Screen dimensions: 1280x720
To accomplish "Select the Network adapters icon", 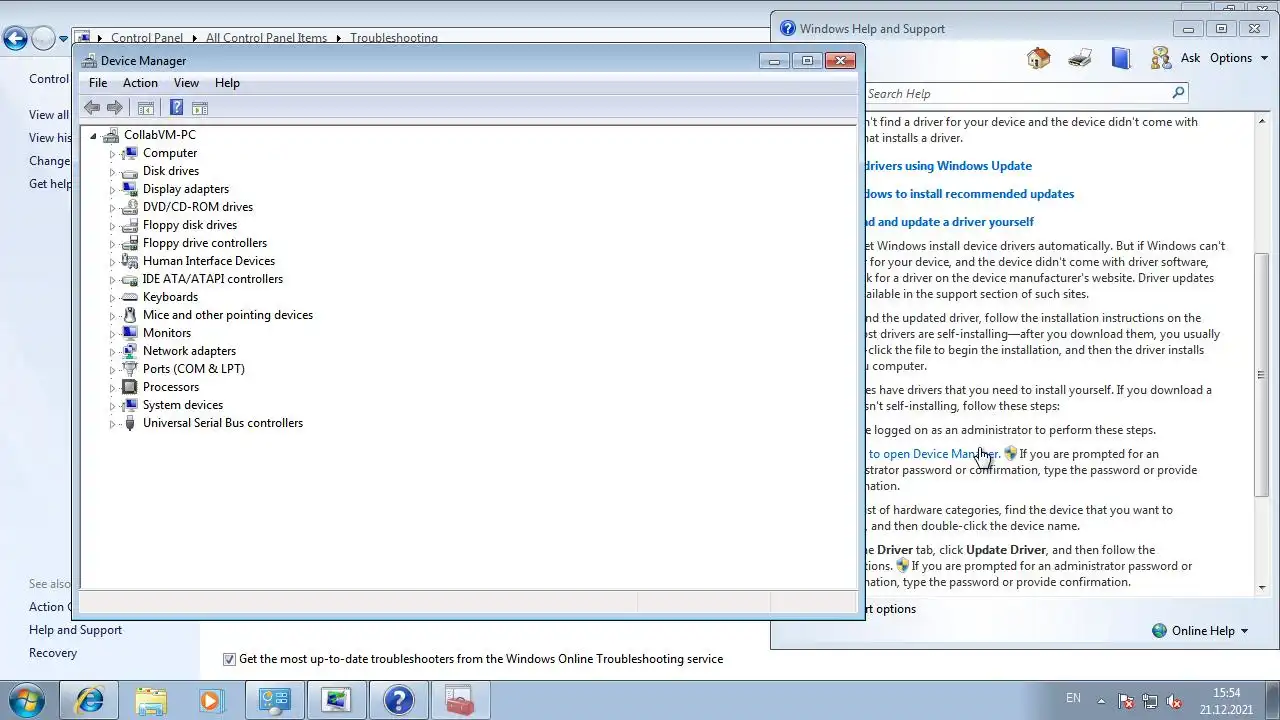I will (x=129, y=351).
